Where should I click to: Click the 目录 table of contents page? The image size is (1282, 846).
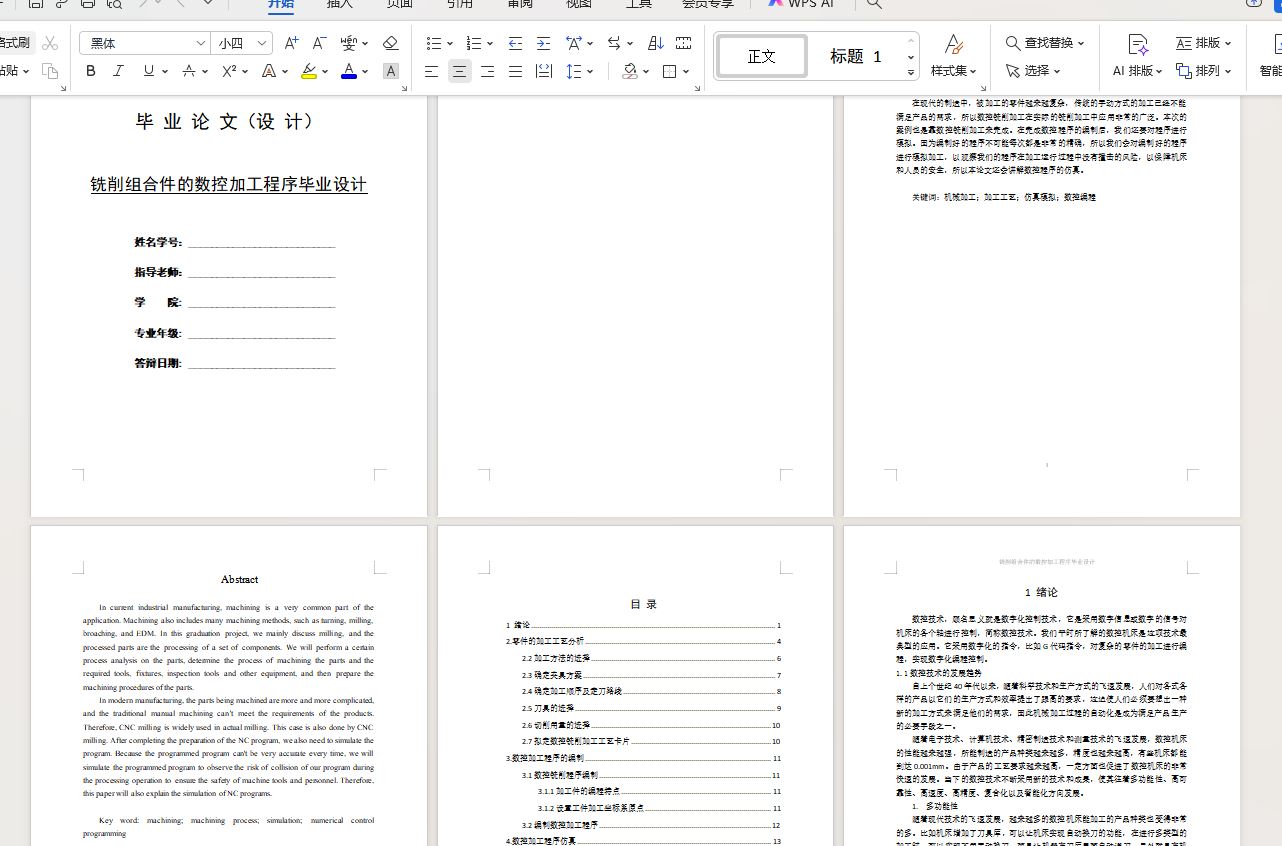click(635, 686)
